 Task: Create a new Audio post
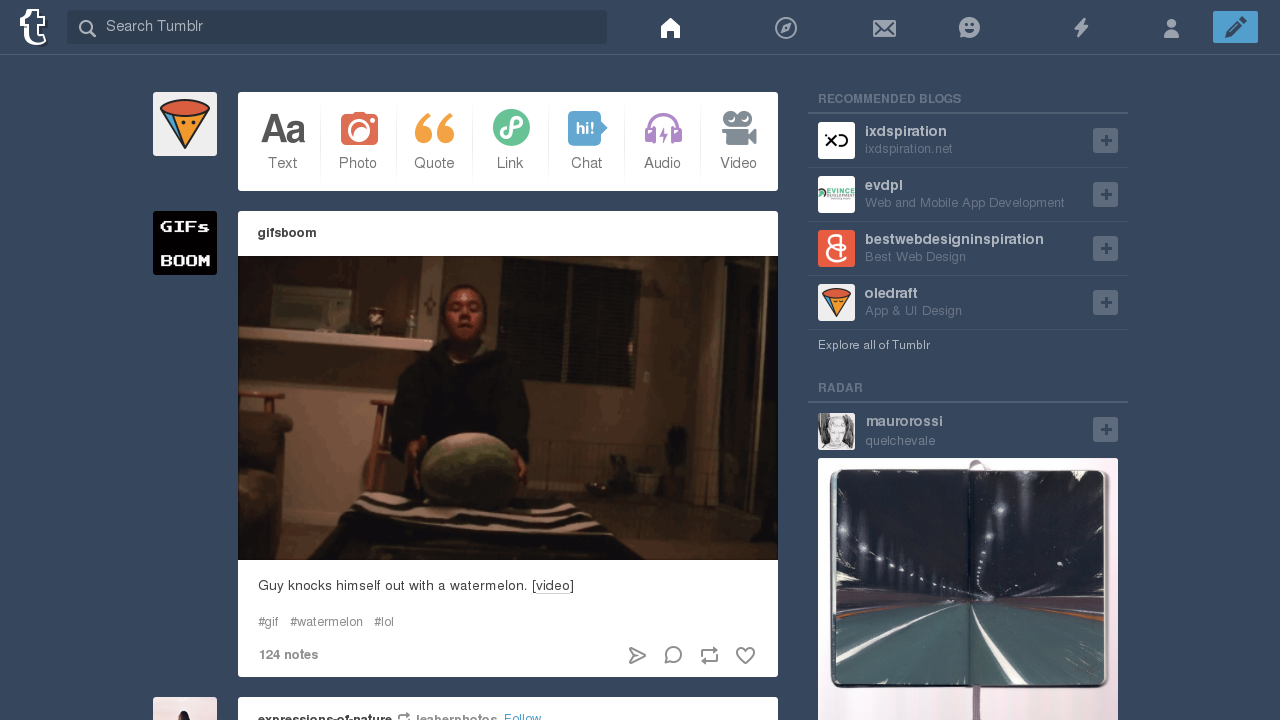[x=662, y=141]
